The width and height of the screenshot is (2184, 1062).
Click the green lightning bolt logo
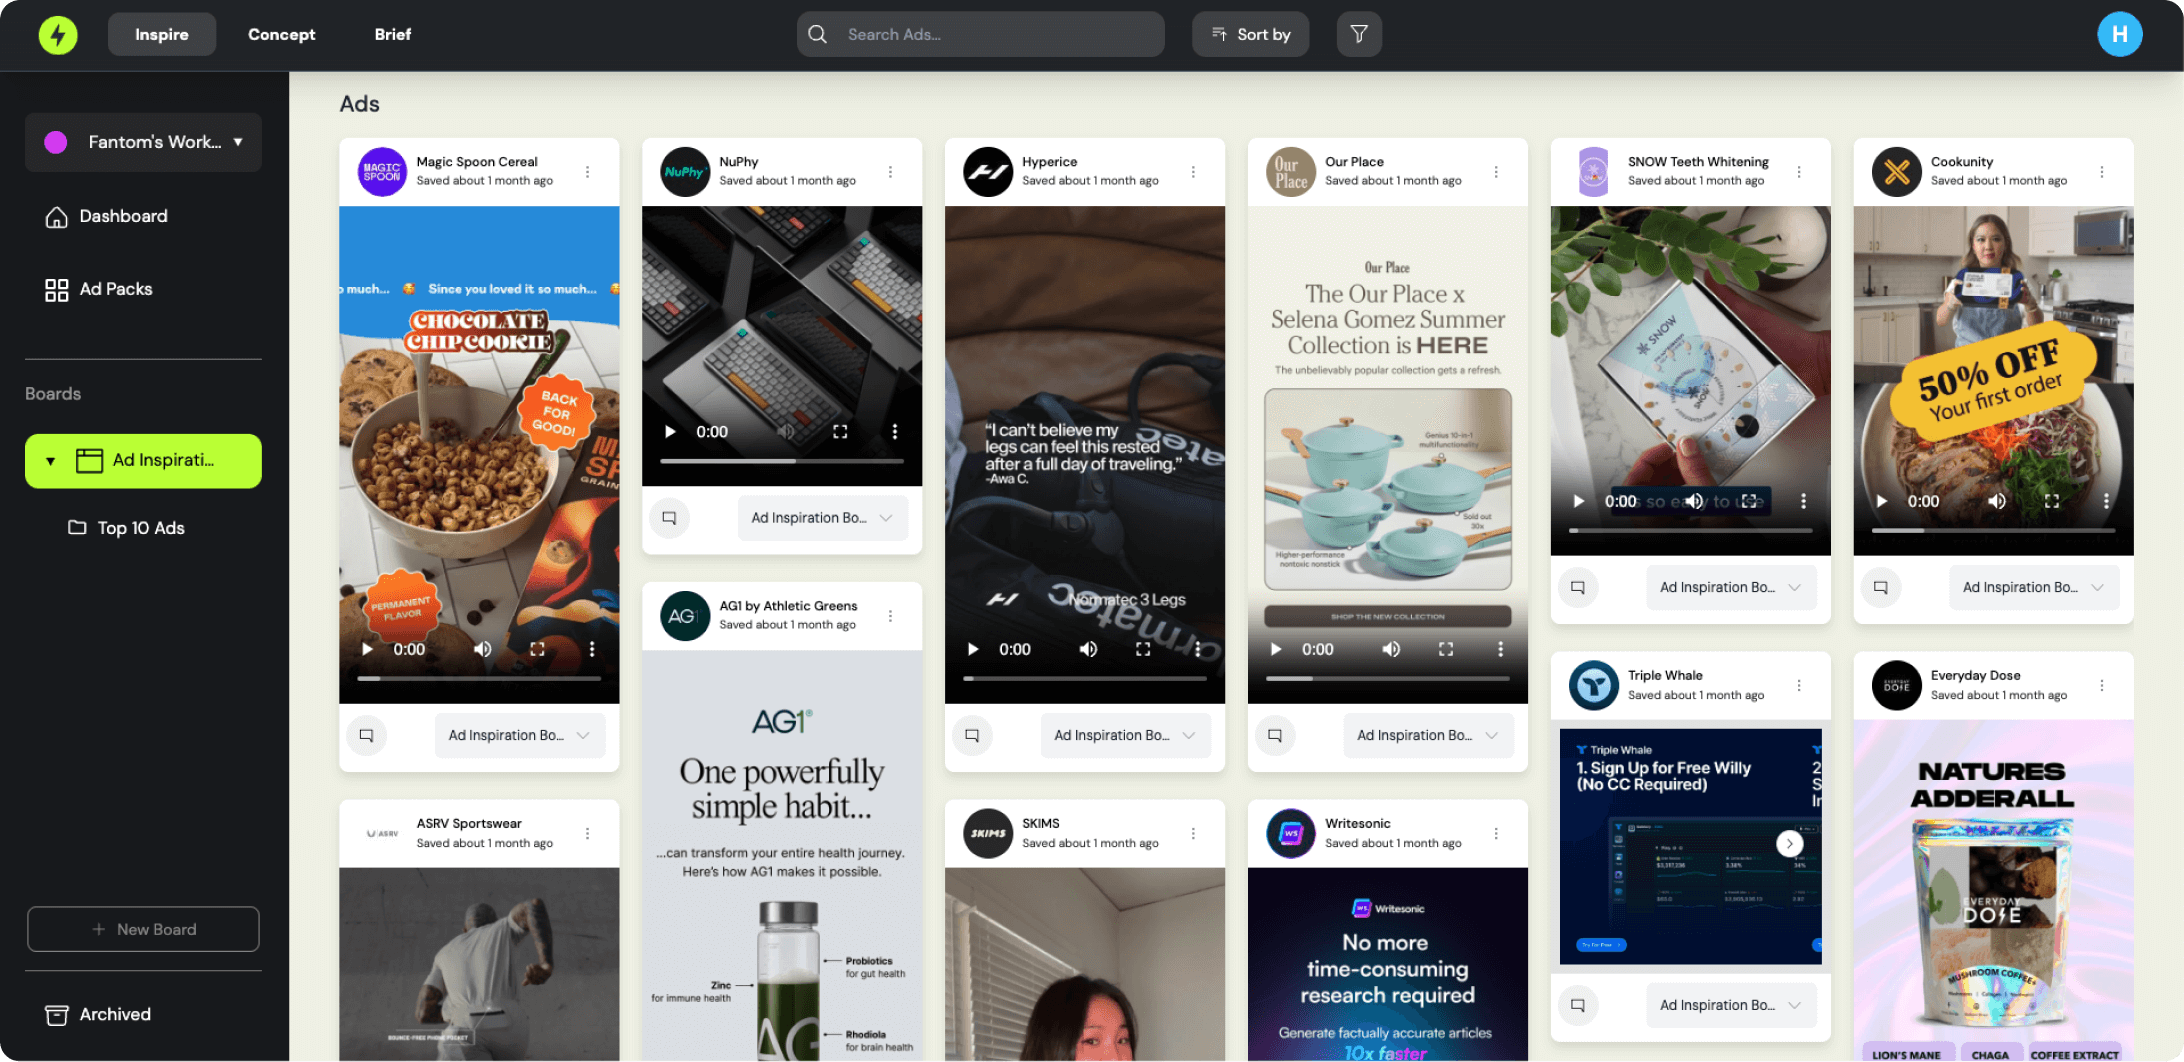(58, 35)
